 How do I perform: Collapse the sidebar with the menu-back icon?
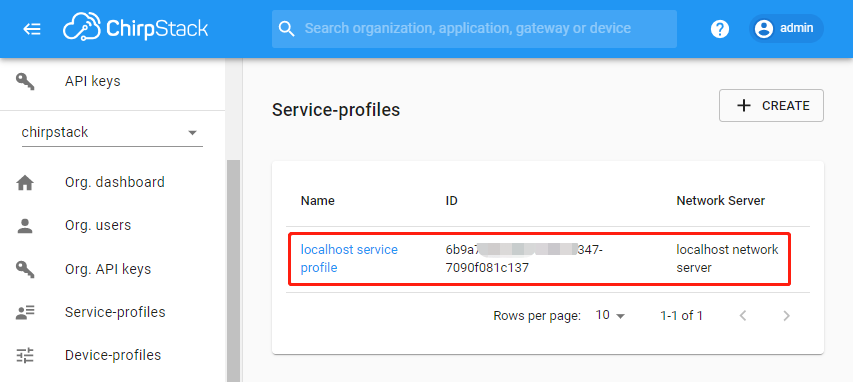click(32, 29)
